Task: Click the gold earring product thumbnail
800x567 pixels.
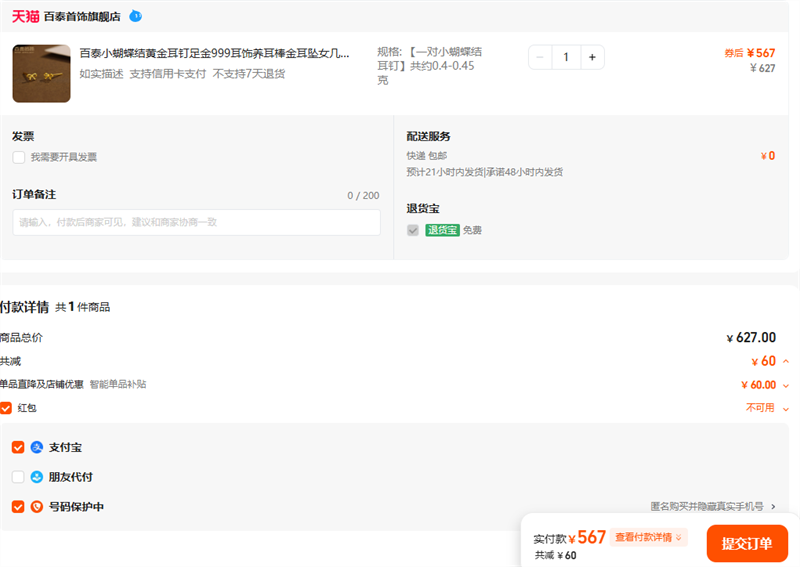Action: click(41, 73)
